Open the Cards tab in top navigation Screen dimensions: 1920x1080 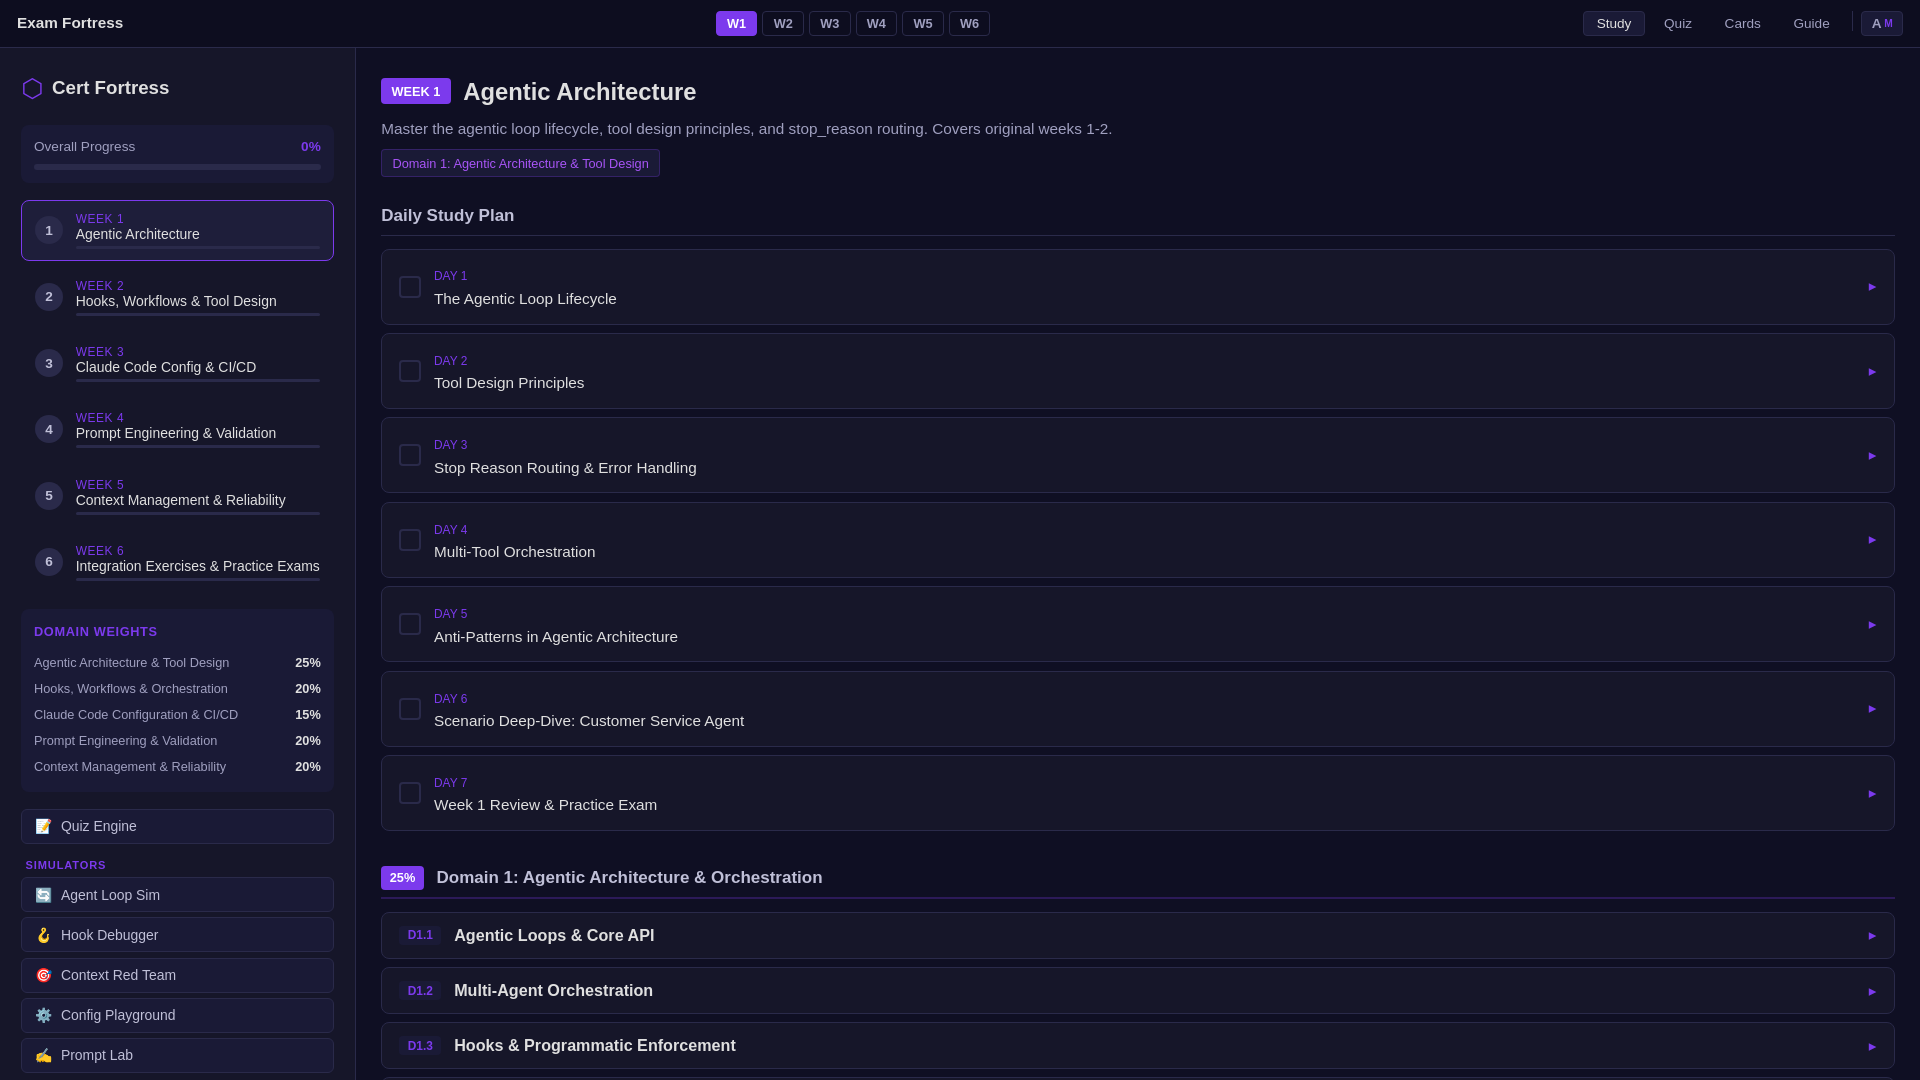pyautogui.click(x=1742, y=24)
